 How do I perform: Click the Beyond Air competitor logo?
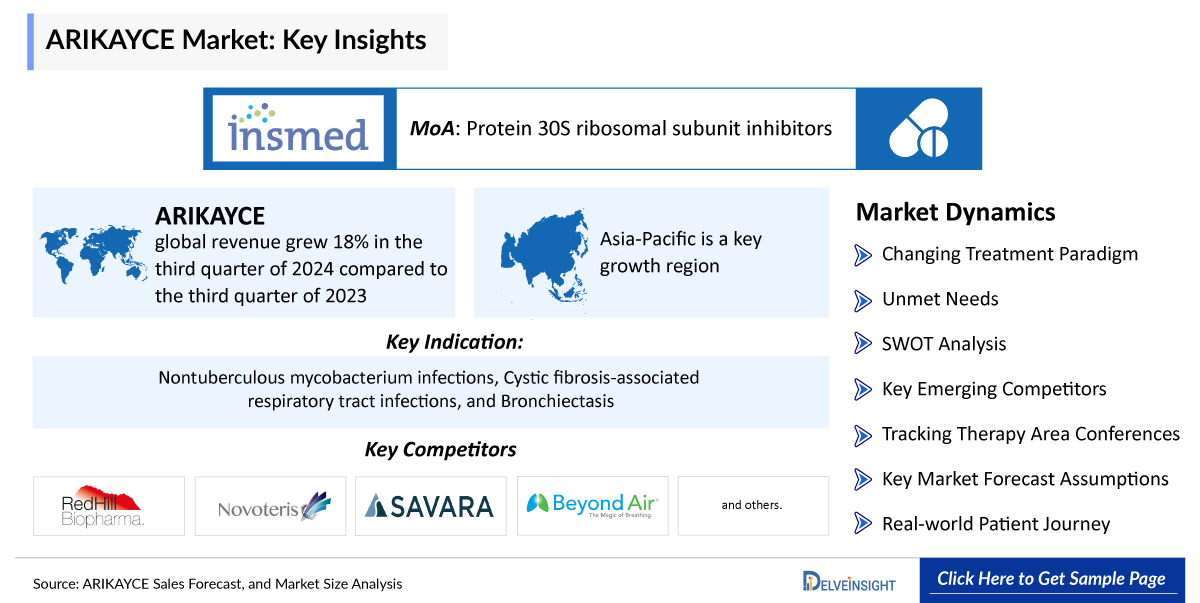(x=591, y=504)
